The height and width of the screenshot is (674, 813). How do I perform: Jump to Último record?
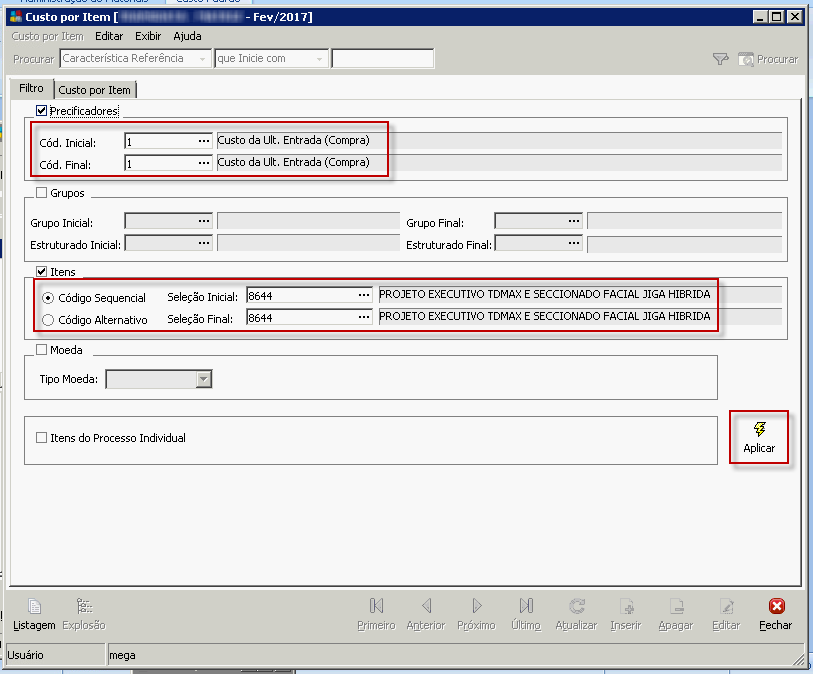click(526, 606)
